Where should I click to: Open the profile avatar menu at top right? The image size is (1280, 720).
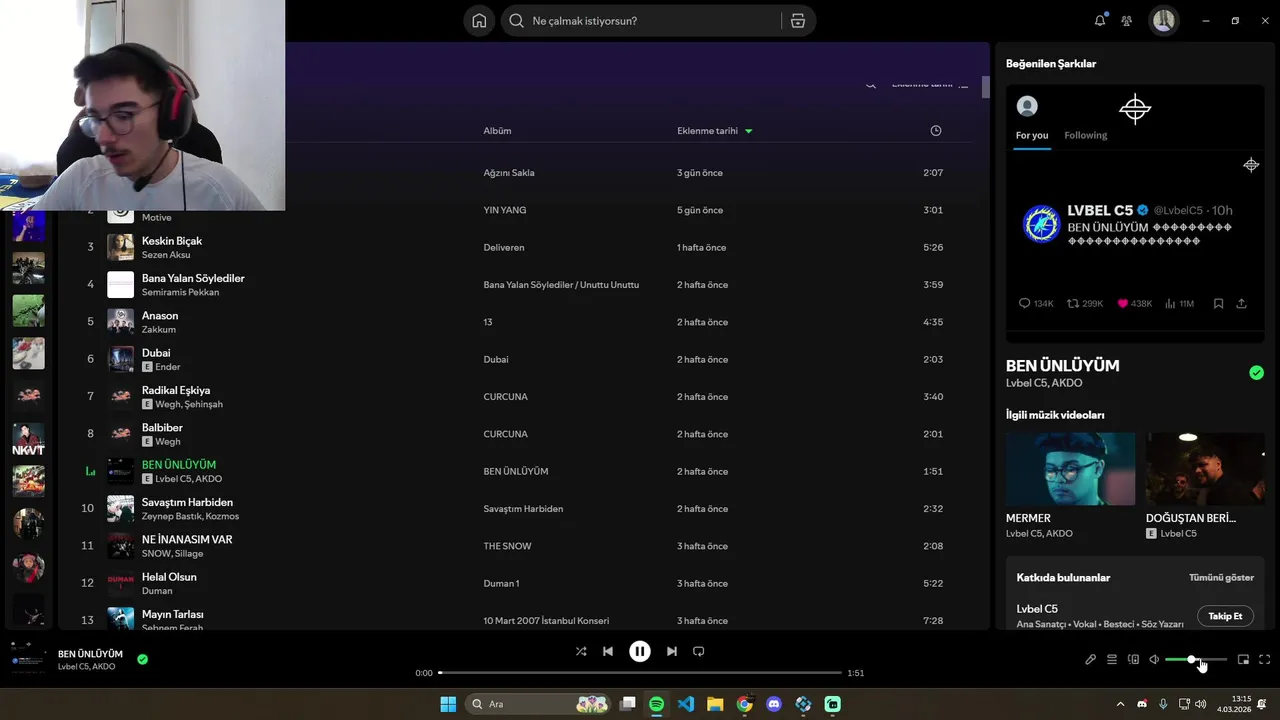[1163, 21]
